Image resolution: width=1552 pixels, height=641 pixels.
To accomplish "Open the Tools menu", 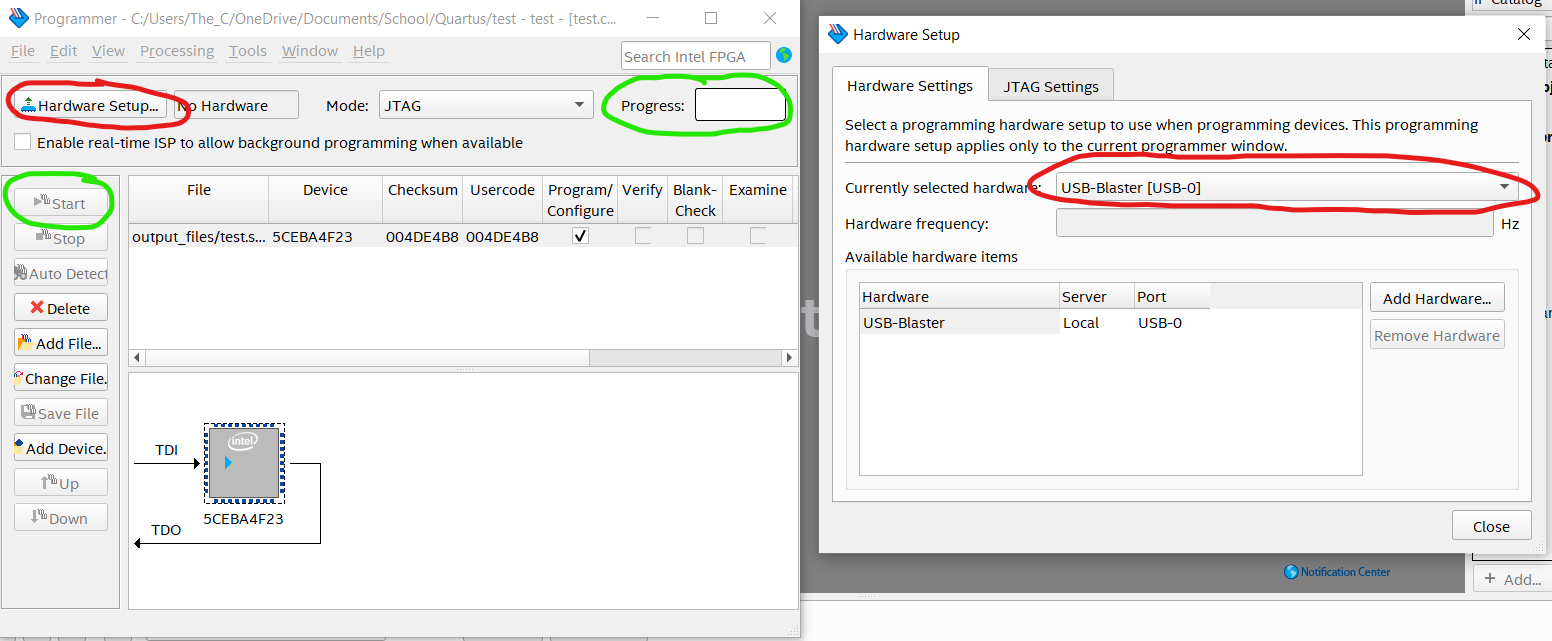I will 248,51.
